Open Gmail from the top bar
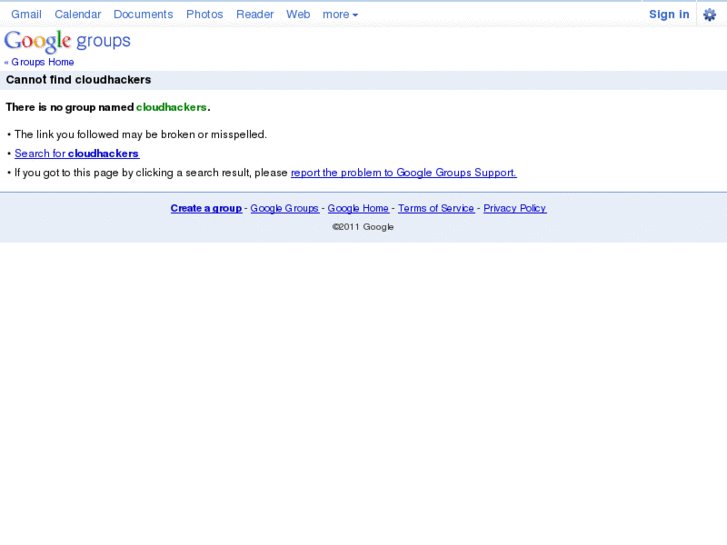 tap(26, 14)
